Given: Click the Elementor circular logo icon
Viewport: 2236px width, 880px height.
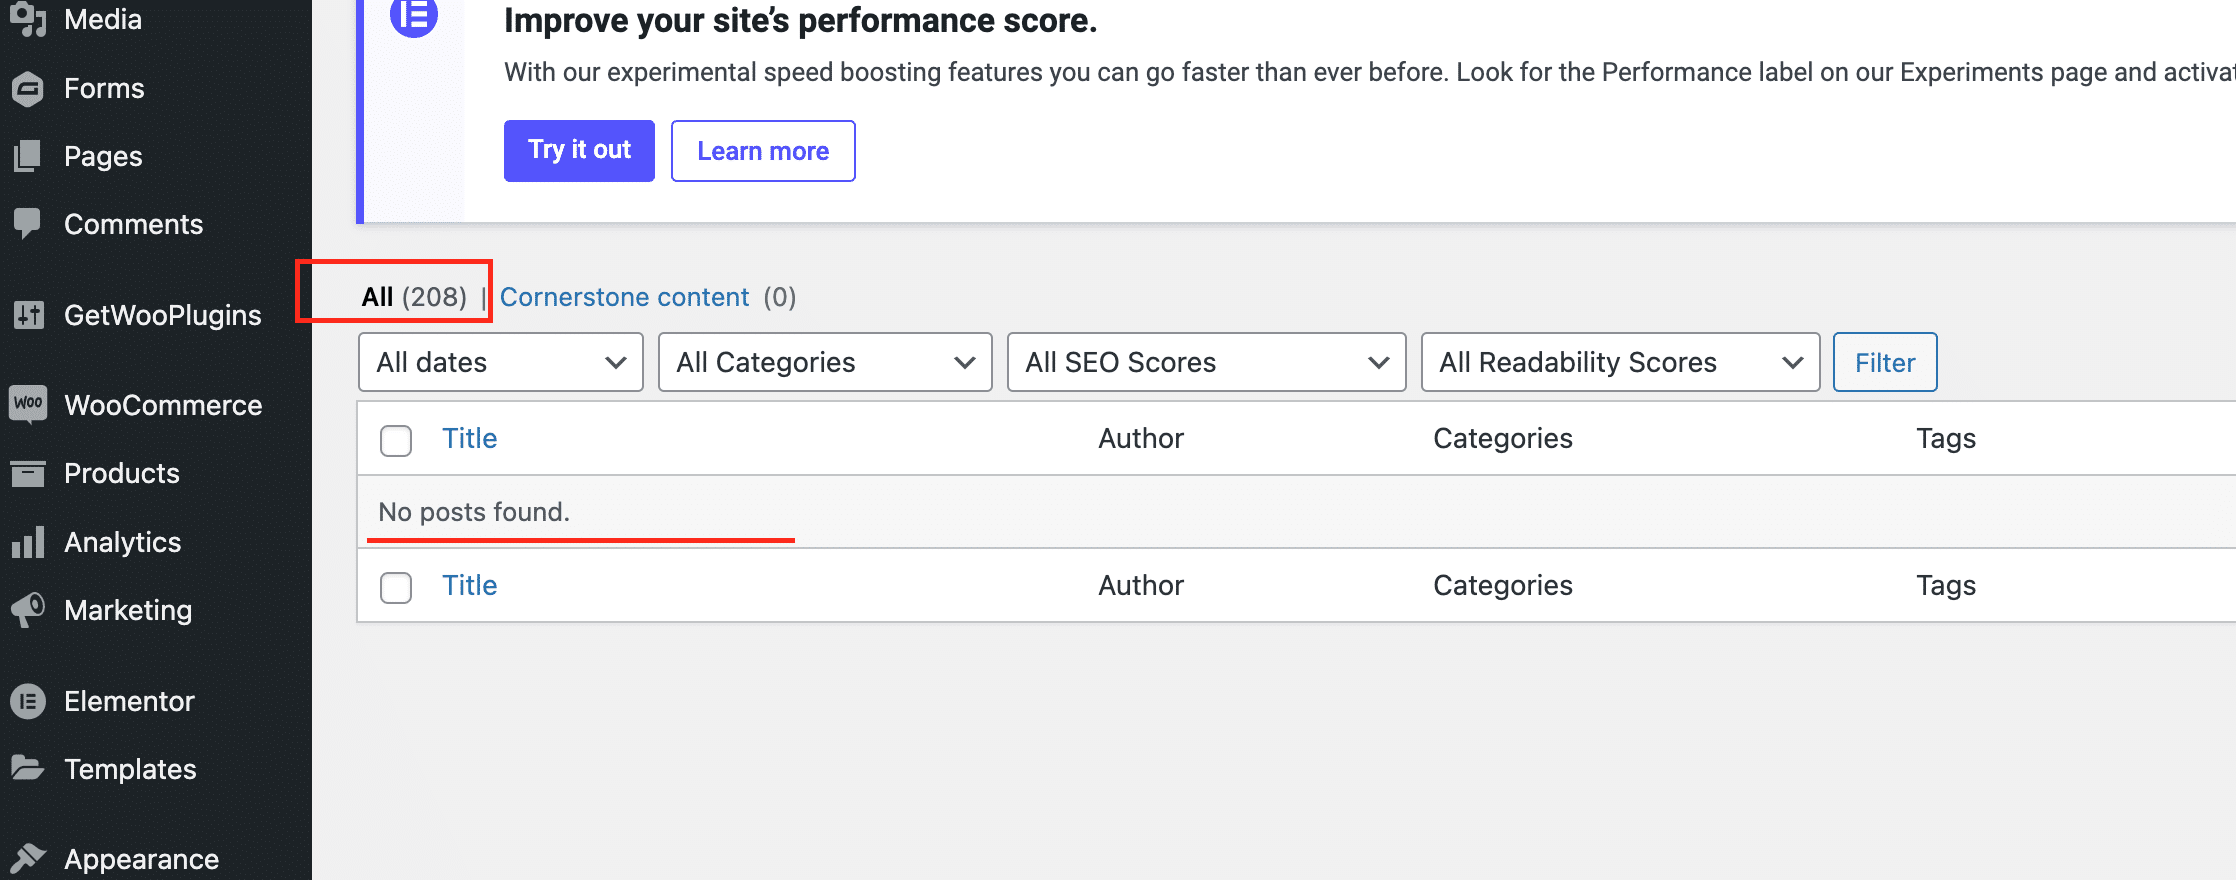Looking at the screenshot, I should click(28, 701).
